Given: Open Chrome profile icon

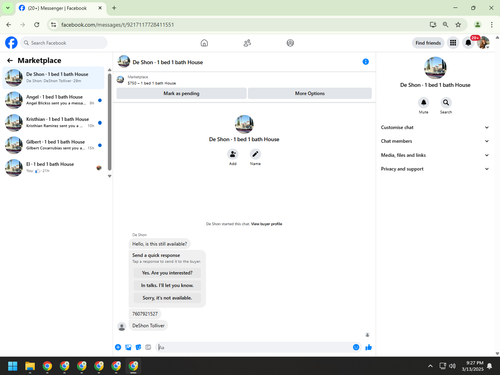Looking at the screenshot, I should click(x=478, y=25).
